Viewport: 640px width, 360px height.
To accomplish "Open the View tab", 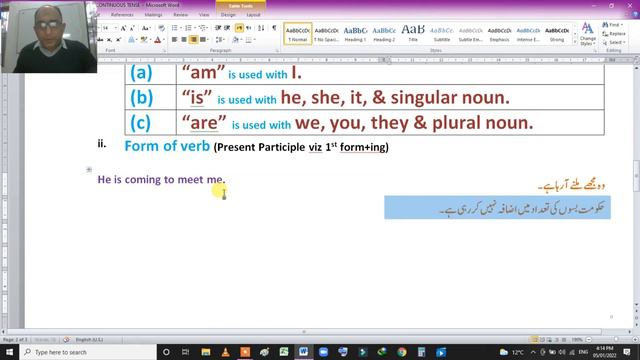I will pos(204,15).
